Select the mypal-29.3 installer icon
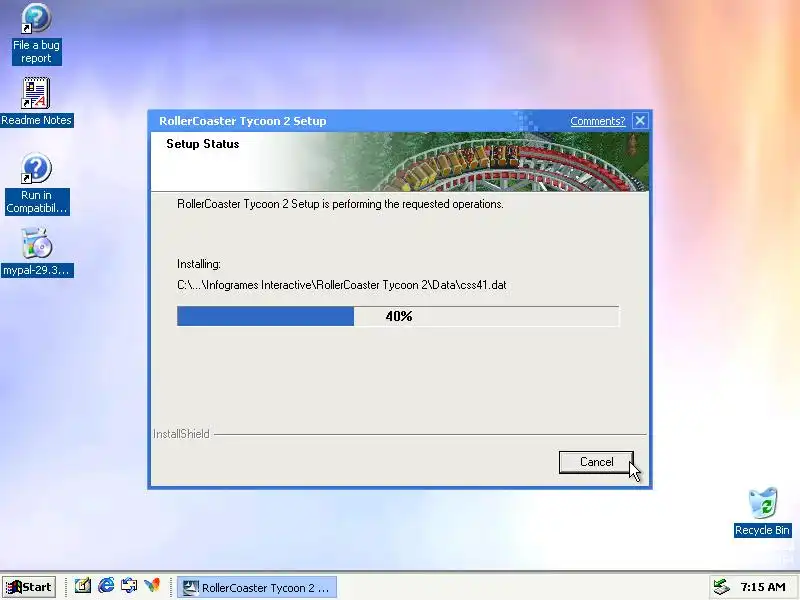 [36, 252]
